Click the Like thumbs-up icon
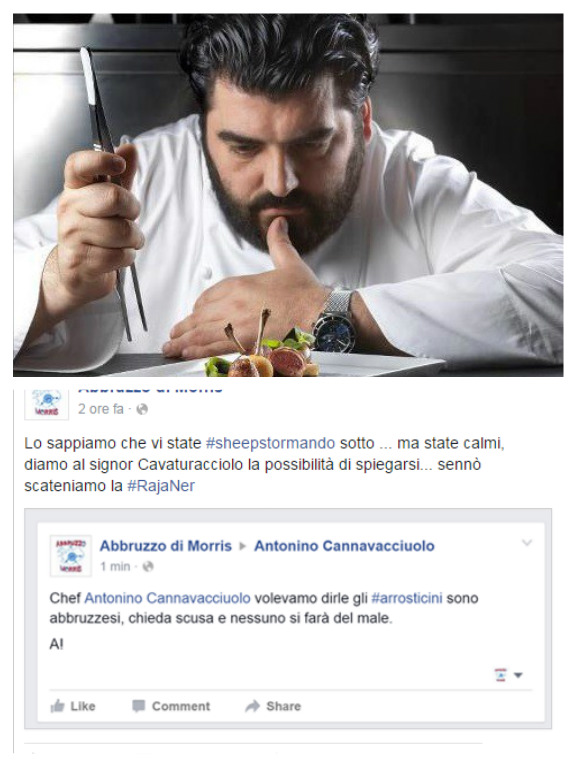 [58, 705]
